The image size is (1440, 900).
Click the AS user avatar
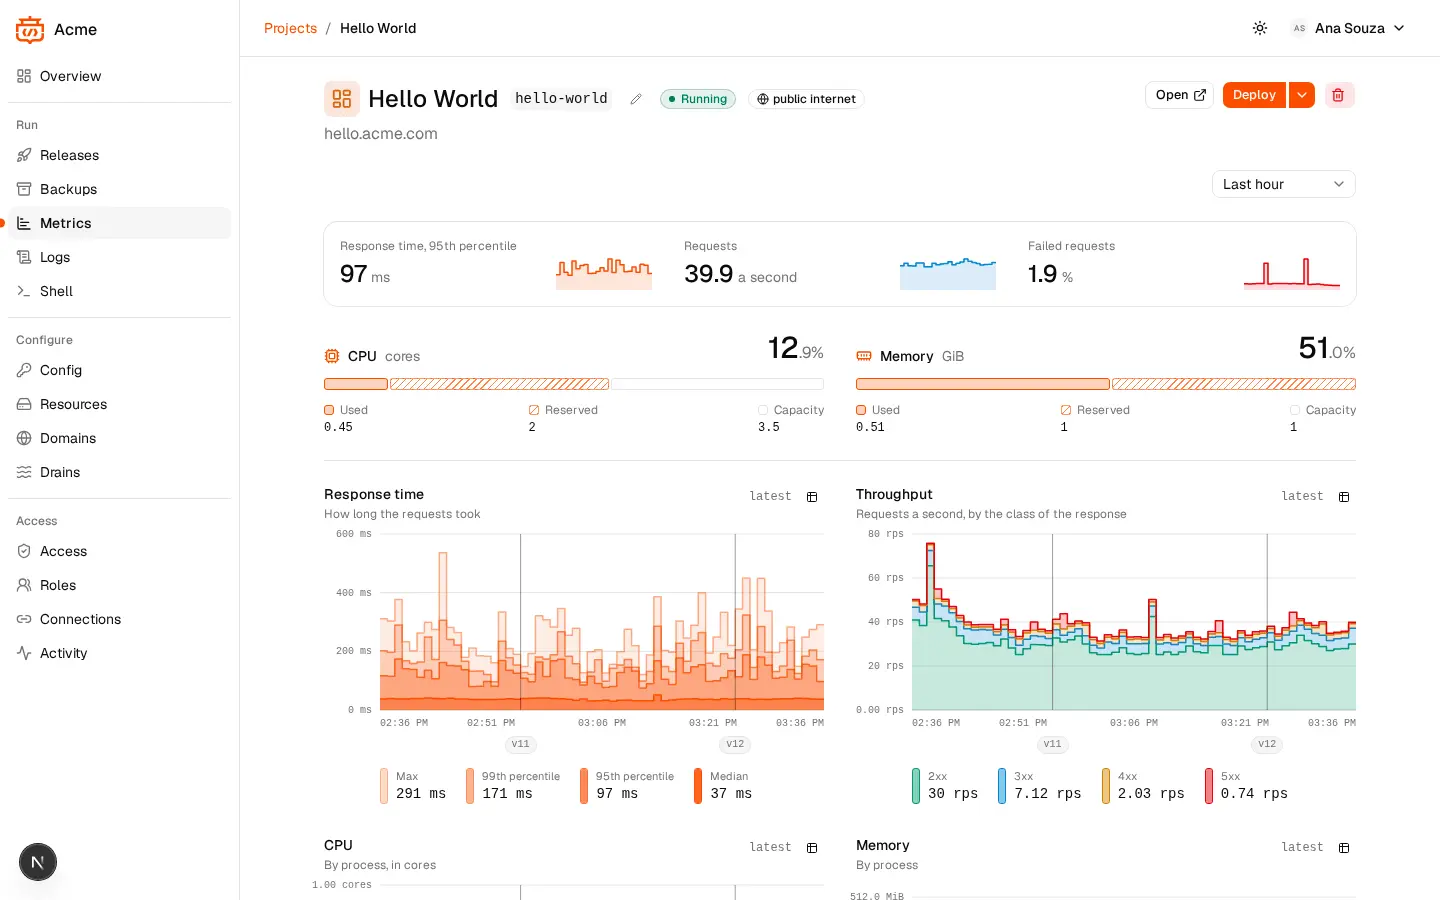pos(1299,28)
